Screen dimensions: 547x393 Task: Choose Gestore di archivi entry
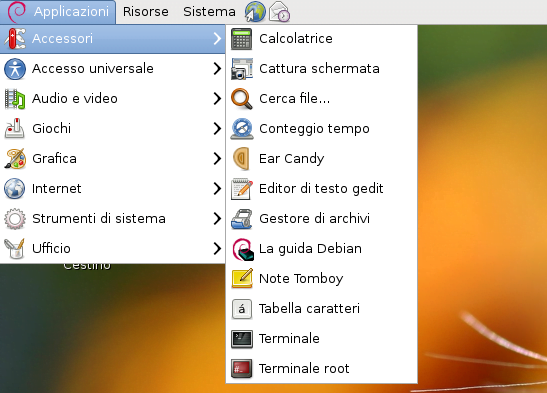(322, 218)
